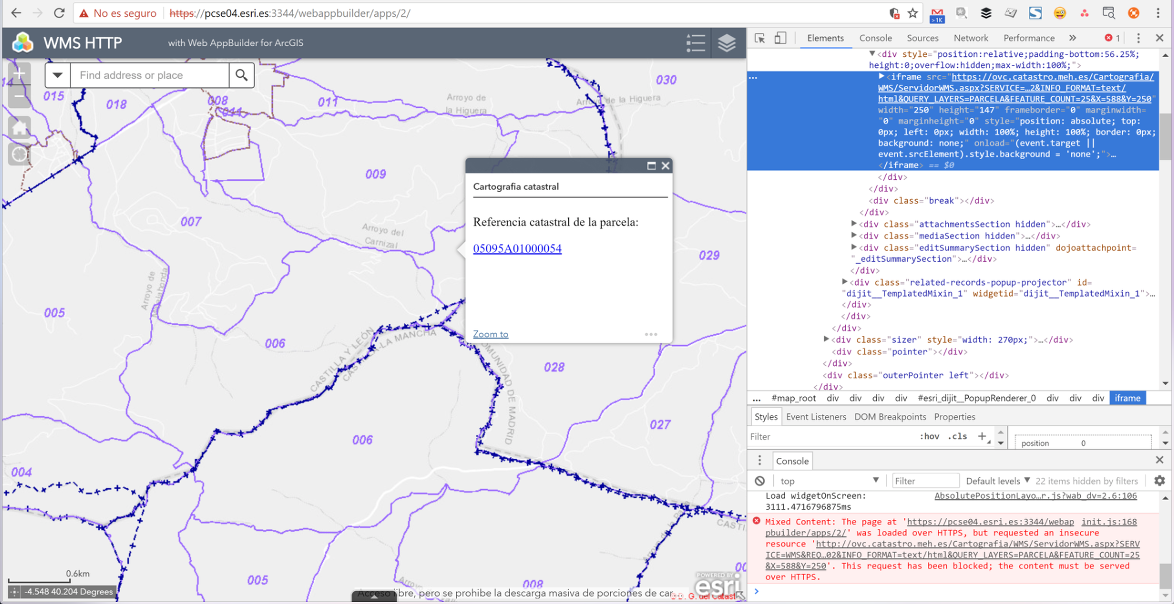1174x604 pixels.
Task: Open the Legend widget in the app header
Action: pos(696,43)
